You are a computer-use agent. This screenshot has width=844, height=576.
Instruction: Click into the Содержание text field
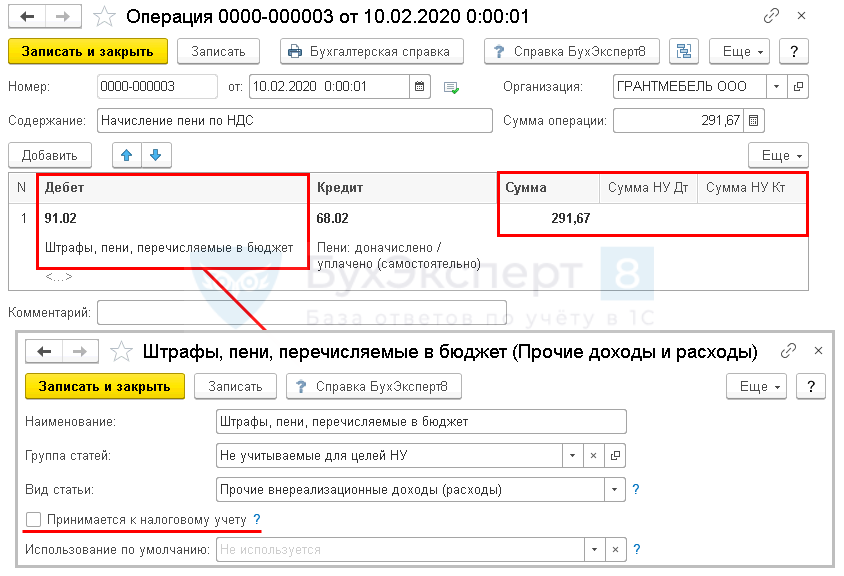point(294,121)
